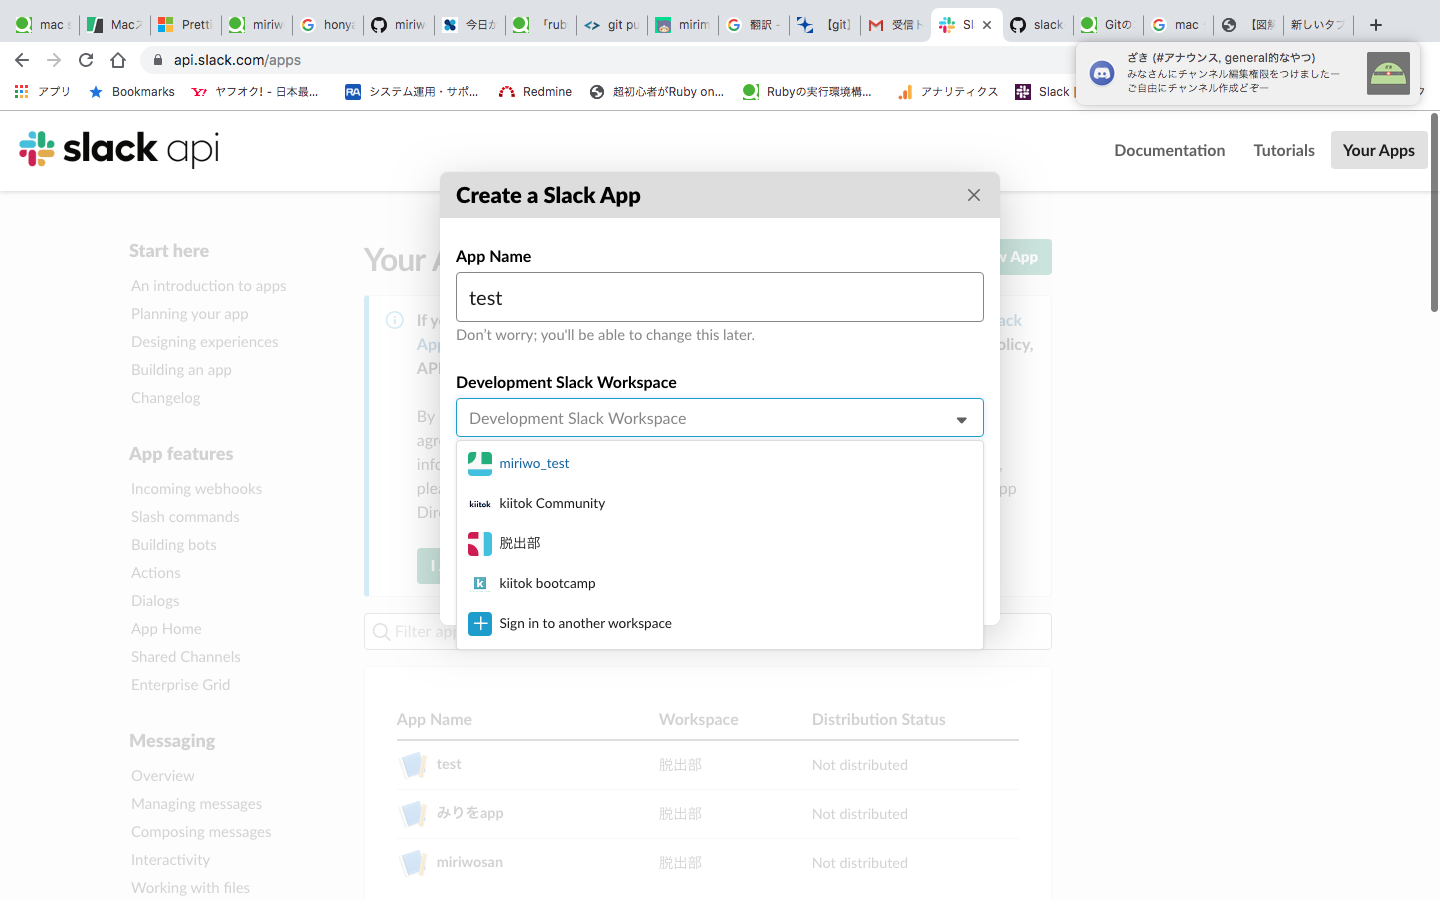Switch to the Gmail 受信 tab
This screenshot has width=1440, height=900.
[895, 25]
